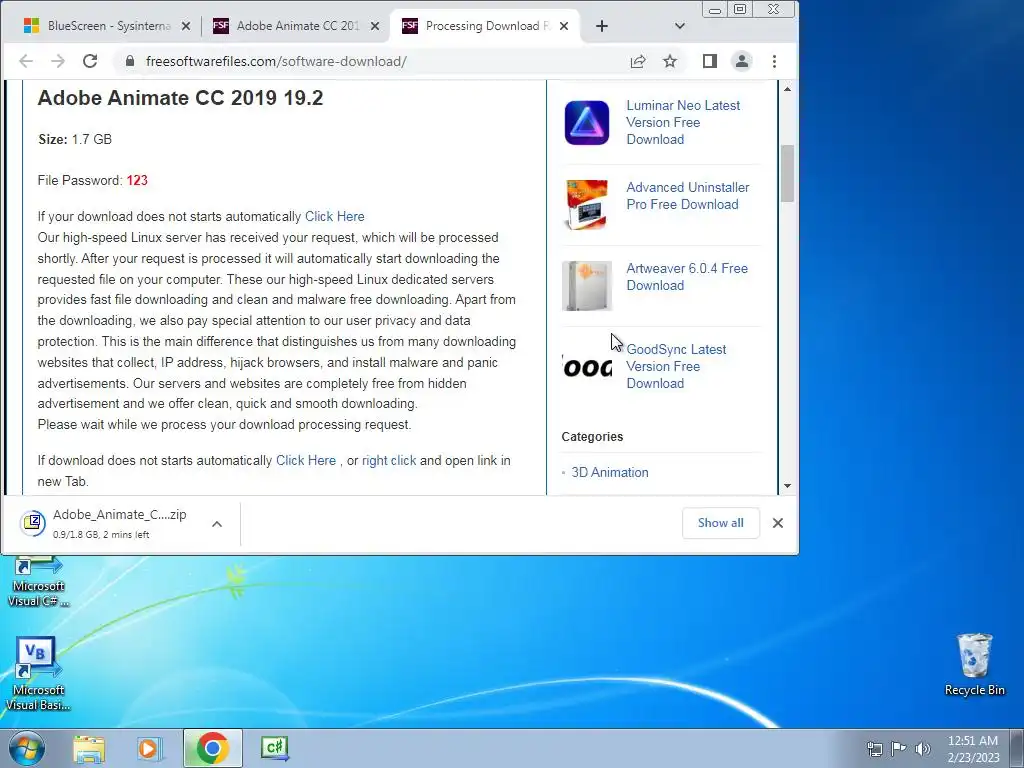Click the Artweaver box thumbnail
This screenshot has width=1024, height=768.
point(586,286)
